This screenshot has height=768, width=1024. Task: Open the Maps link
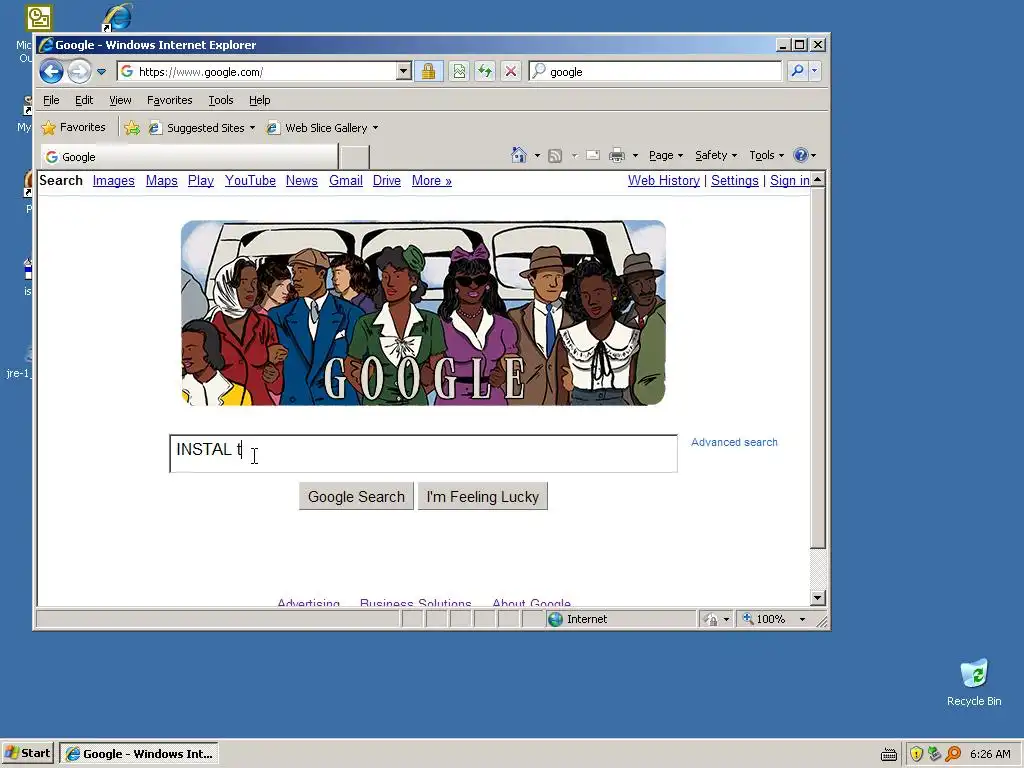click(161, 181)
